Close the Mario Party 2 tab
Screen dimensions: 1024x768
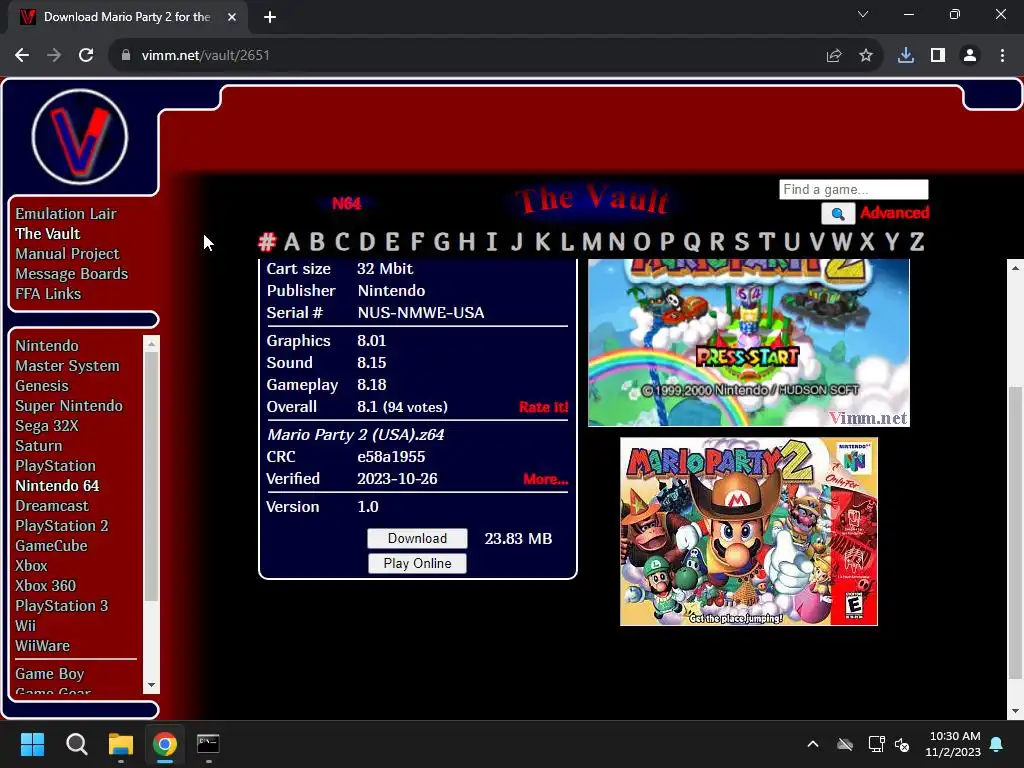coord(232,17)
